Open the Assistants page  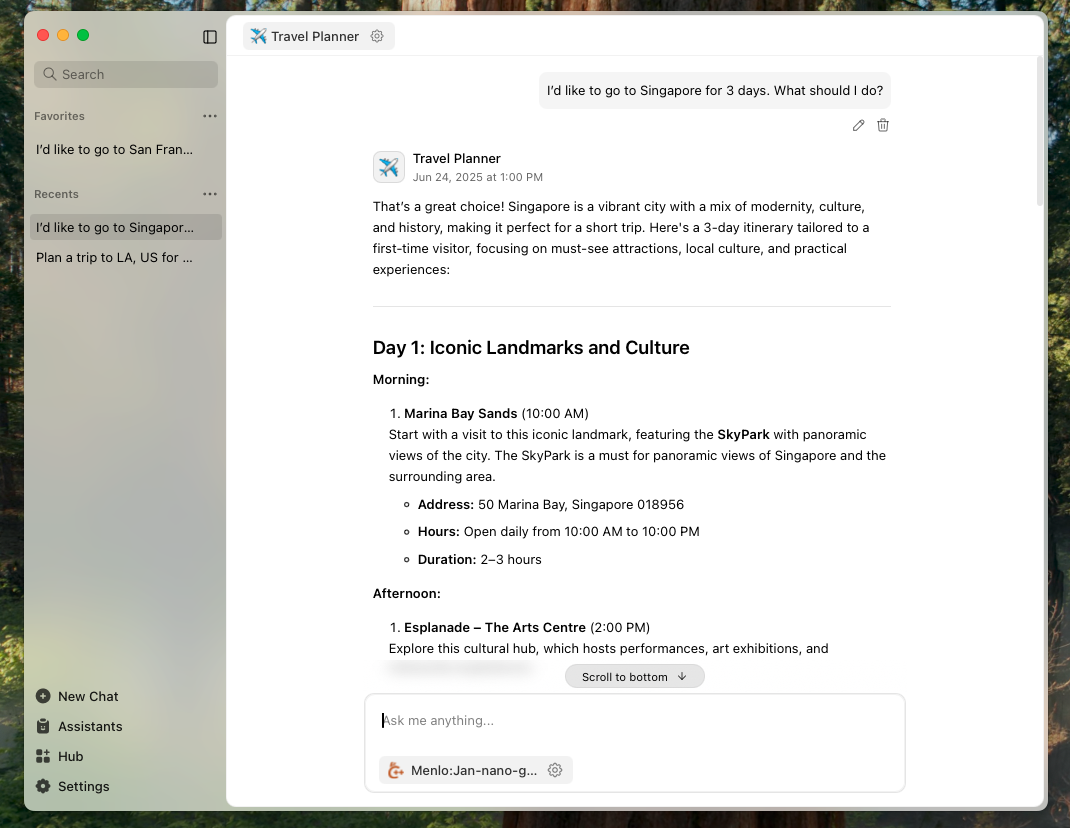[x=90, y=726]
